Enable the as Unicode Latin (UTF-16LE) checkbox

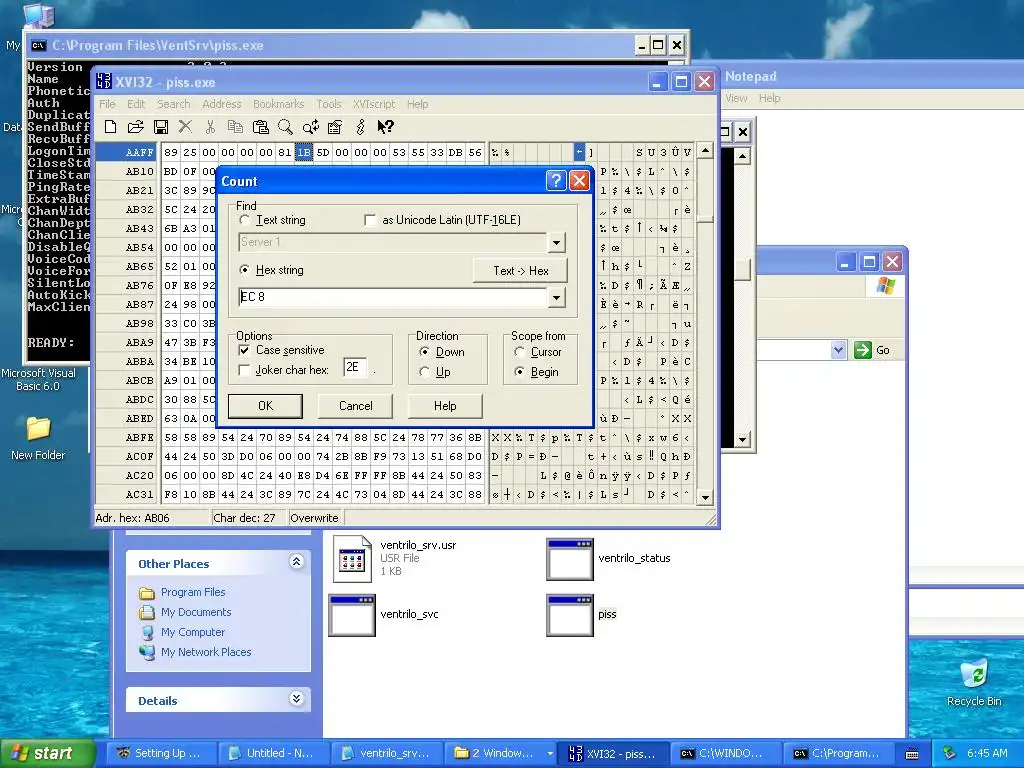(x=370, y=221)
